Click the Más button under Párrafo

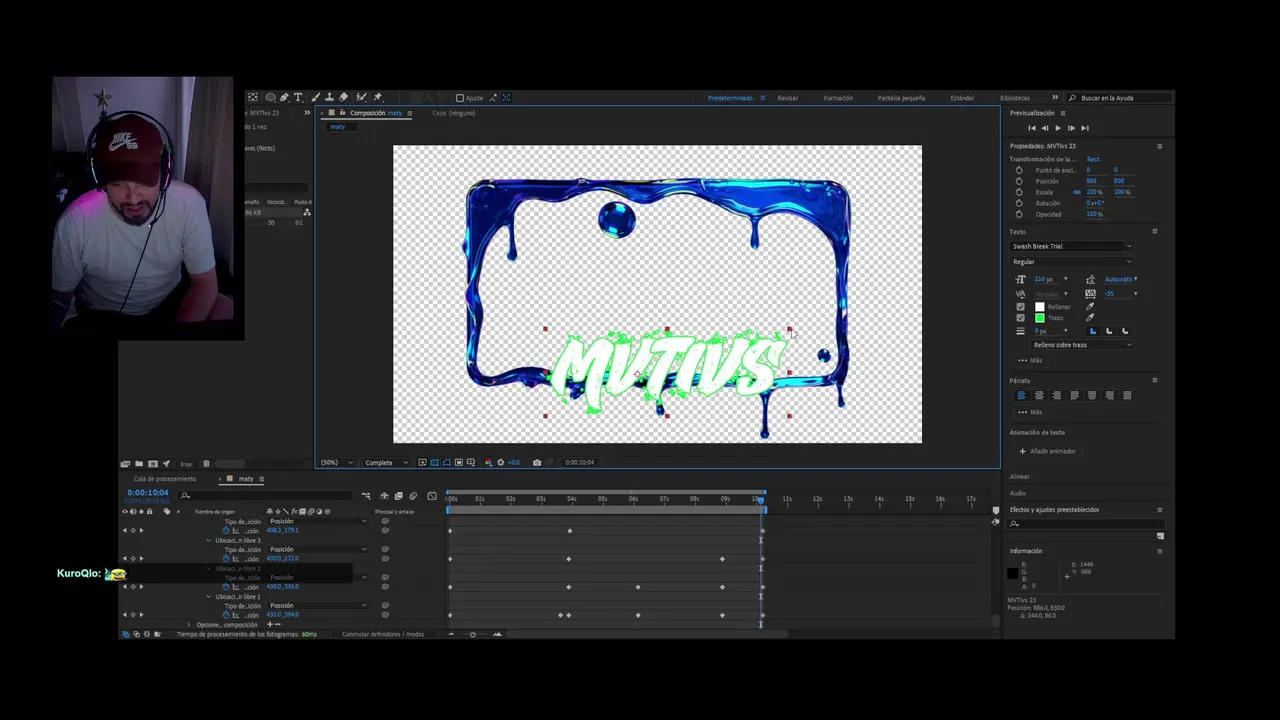tap(1030, 412)
